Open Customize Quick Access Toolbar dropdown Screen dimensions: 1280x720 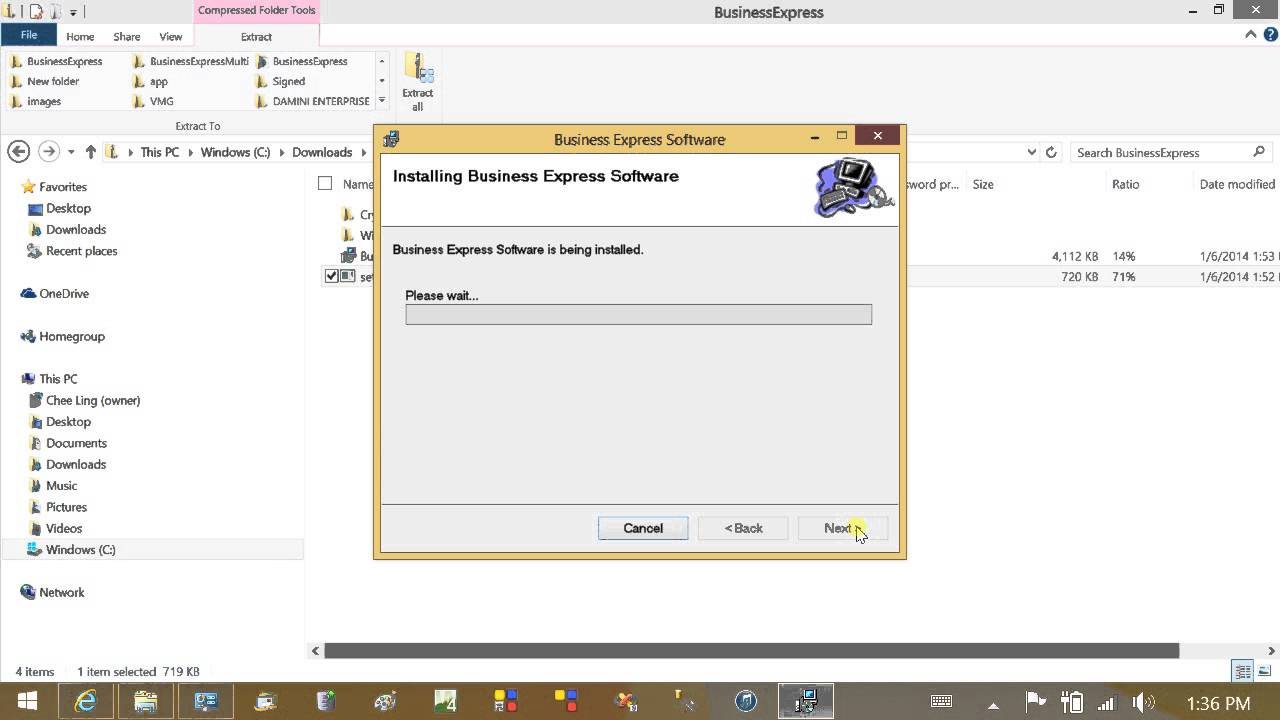click(x=74, y=12)
